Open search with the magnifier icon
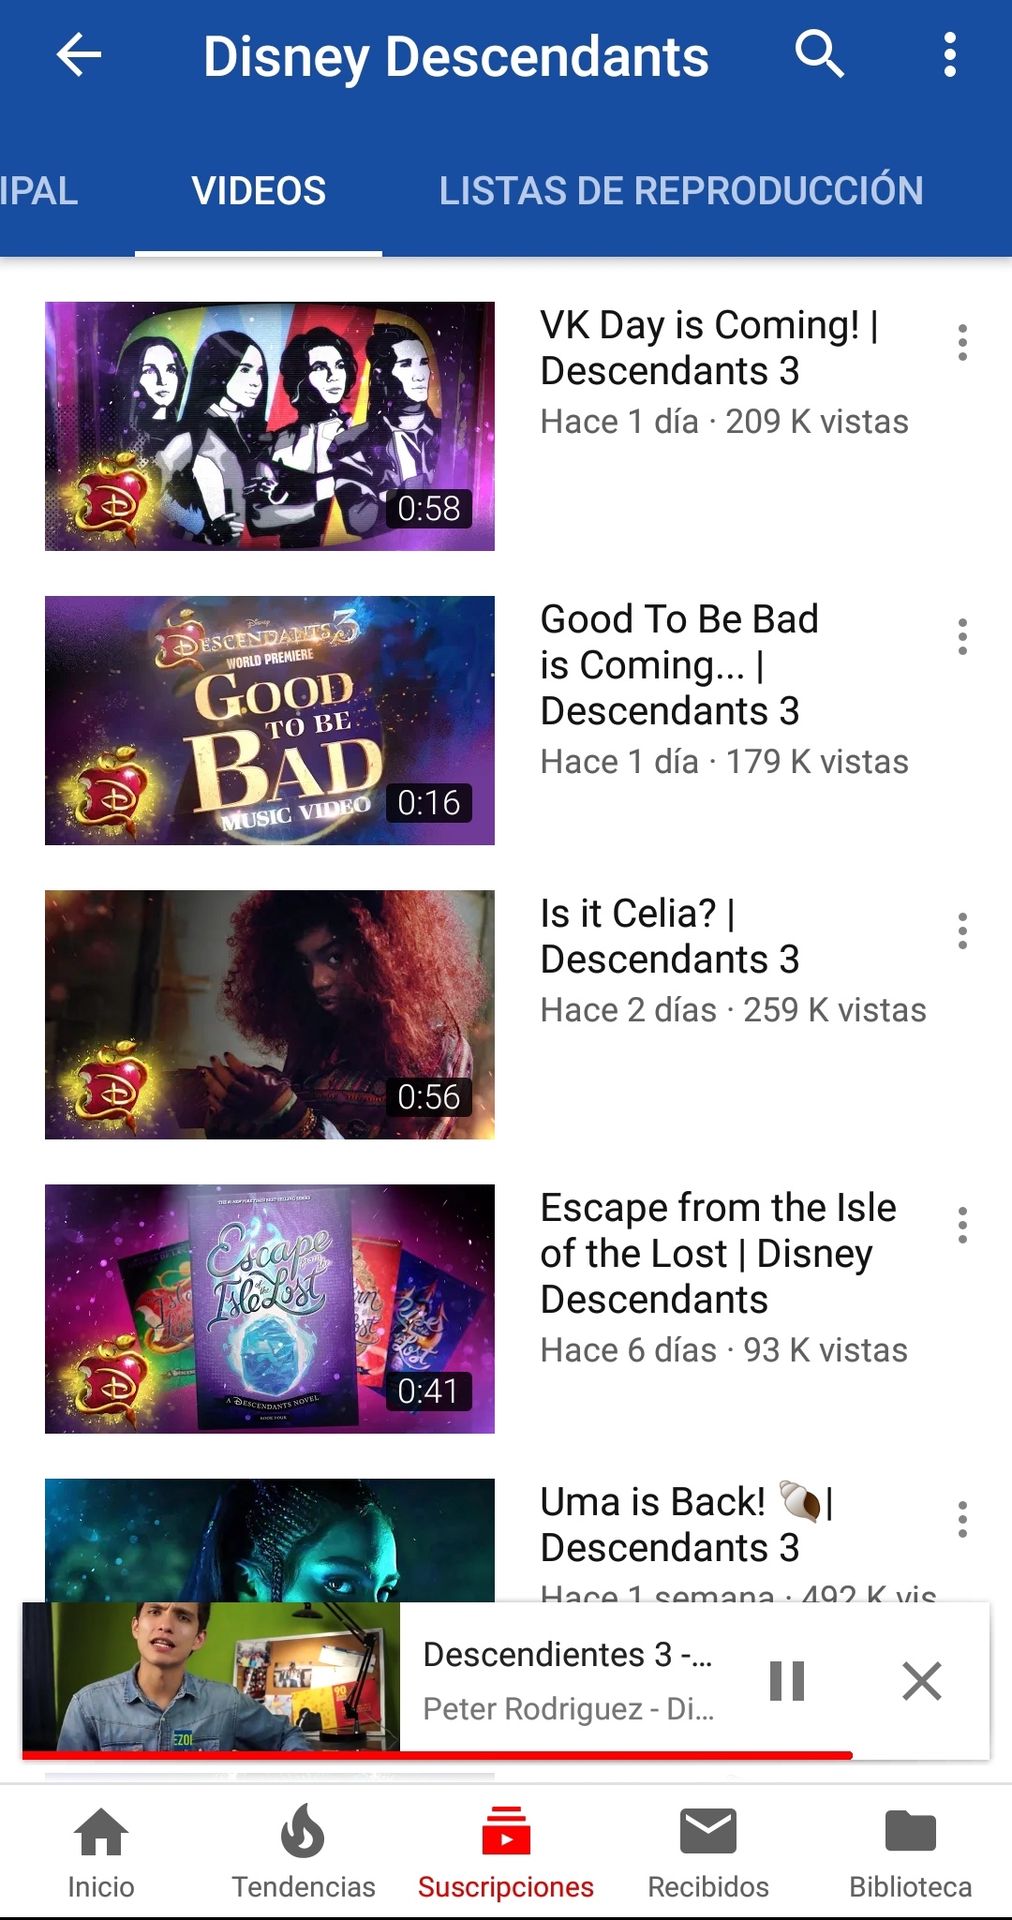 coord(820,54)
